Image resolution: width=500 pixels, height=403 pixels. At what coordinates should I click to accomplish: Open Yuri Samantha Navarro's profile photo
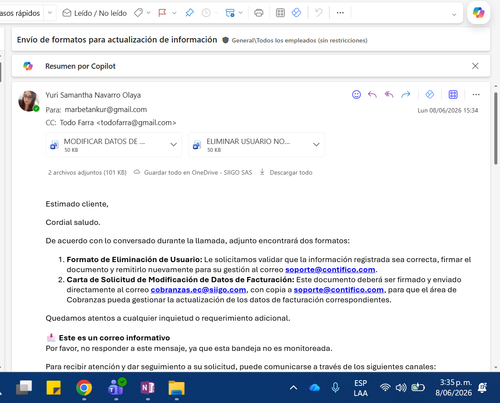[28, 101]
